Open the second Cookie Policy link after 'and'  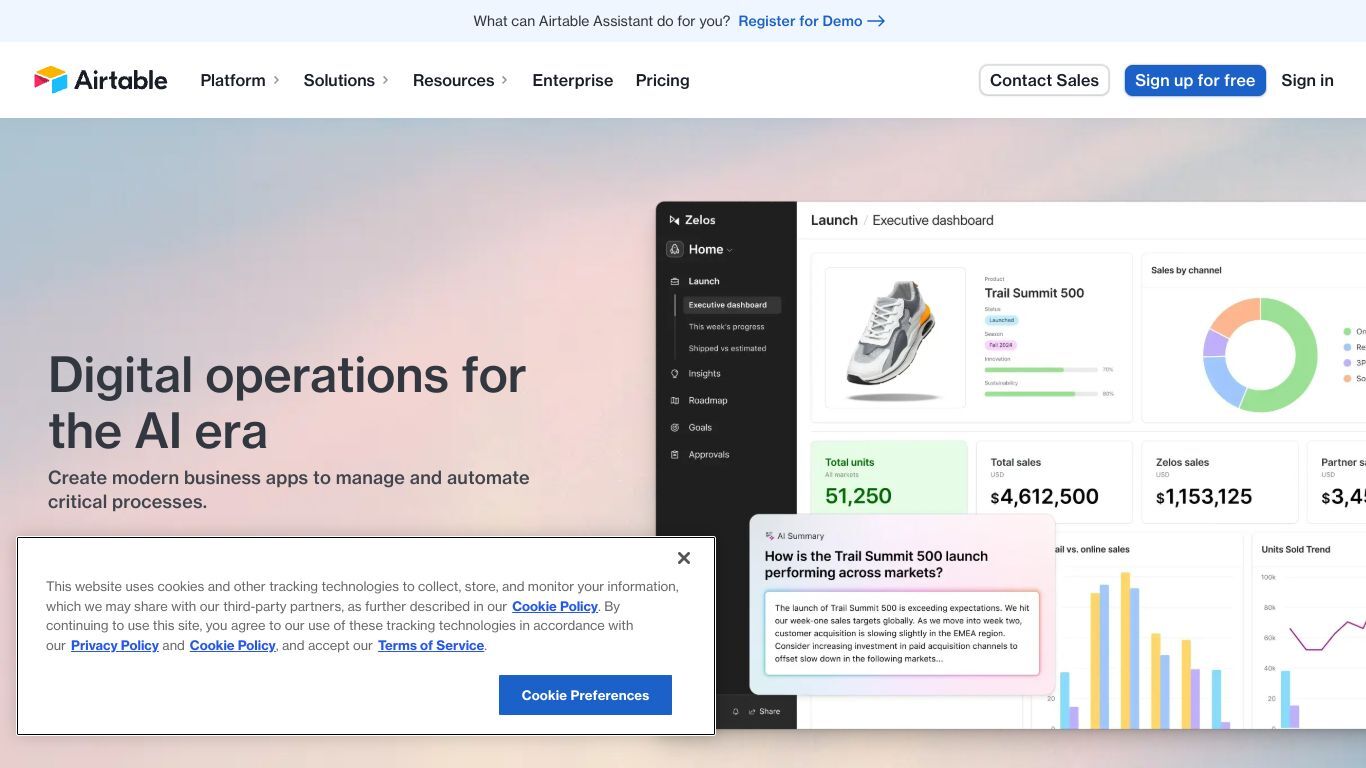click(232, 645)
